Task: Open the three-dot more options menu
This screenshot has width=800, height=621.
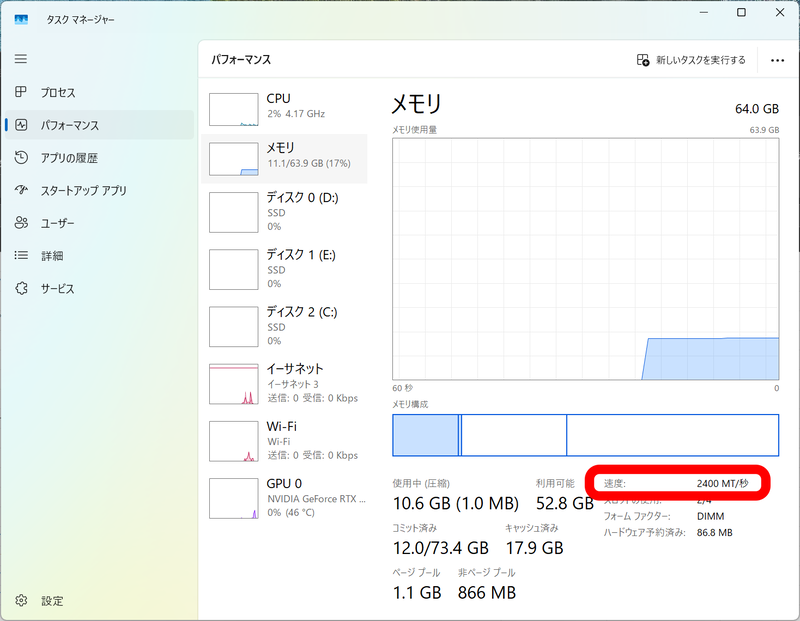Action: coord(777,60)
